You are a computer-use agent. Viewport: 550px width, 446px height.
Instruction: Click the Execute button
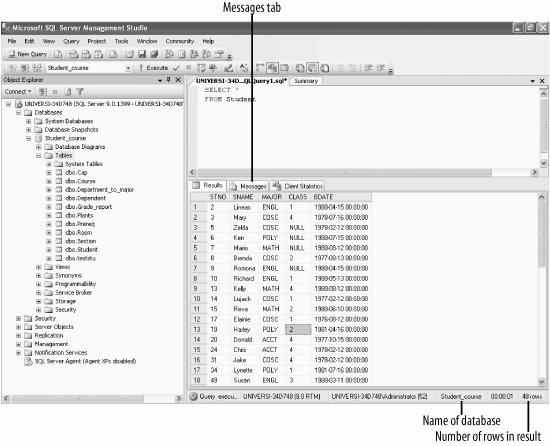coord(154,68)
